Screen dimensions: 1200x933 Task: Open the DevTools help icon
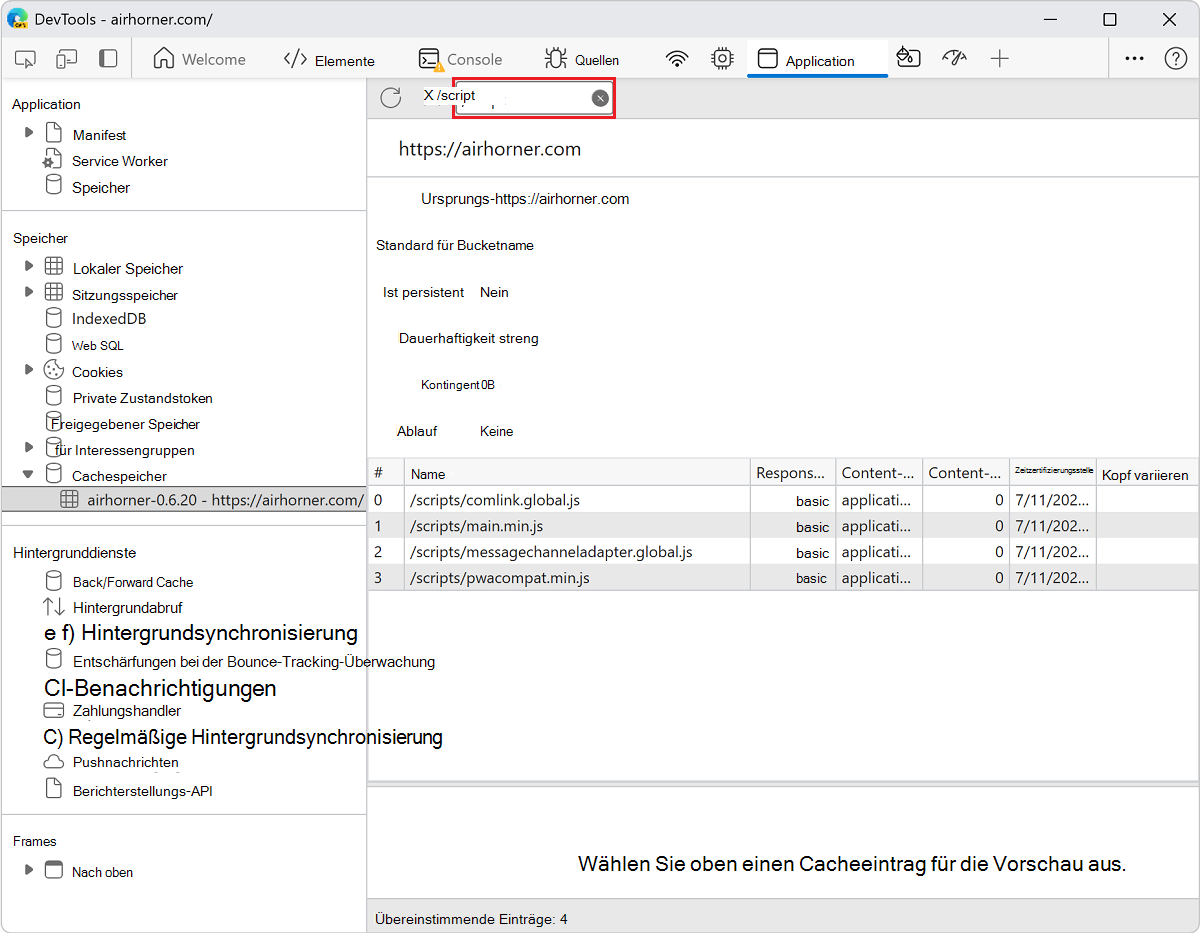point(1175,59)
